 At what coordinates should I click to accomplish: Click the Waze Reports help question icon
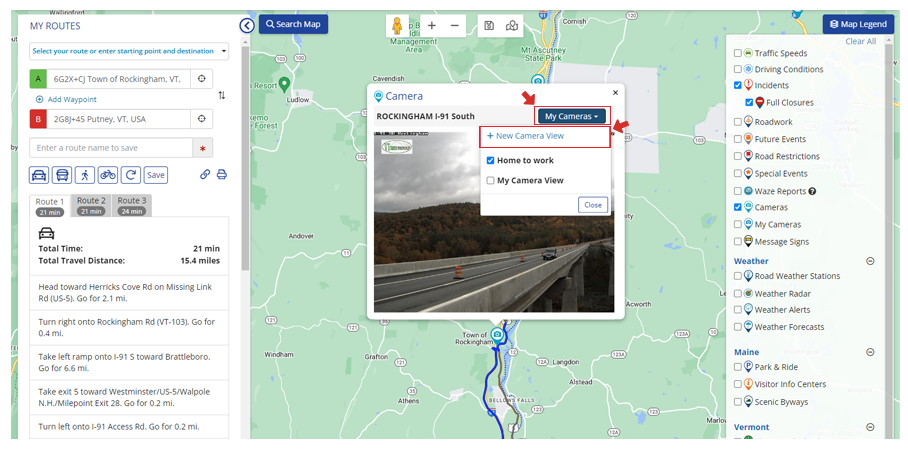[812, 191]
